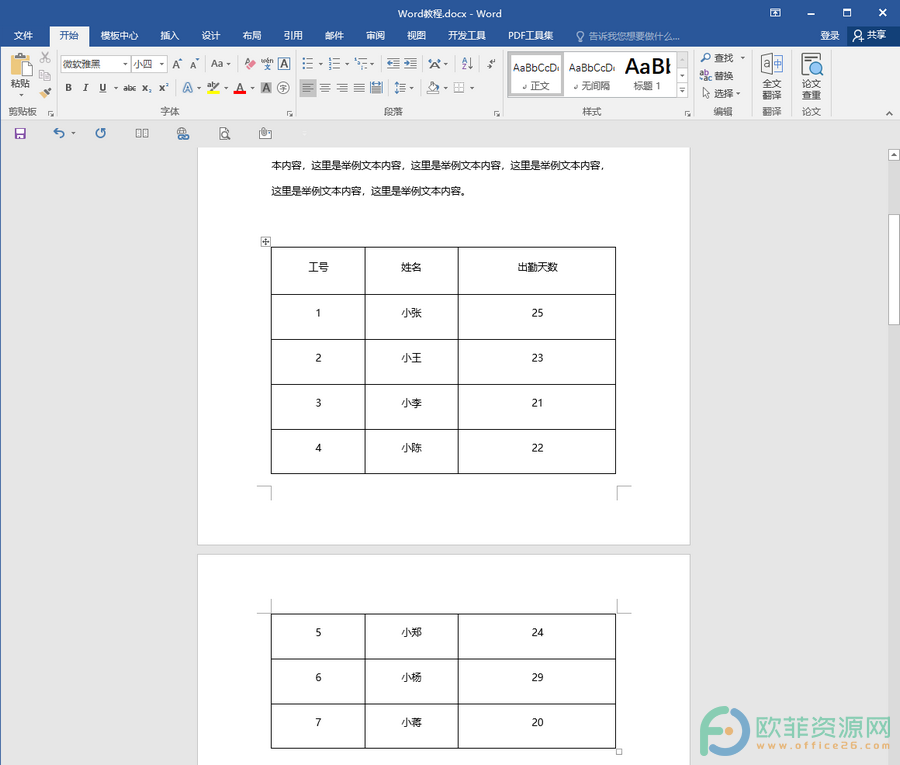Click the Paste (粘贴) clipboard icon
This screenshot has width=900, height=765.
pos(21,66)
